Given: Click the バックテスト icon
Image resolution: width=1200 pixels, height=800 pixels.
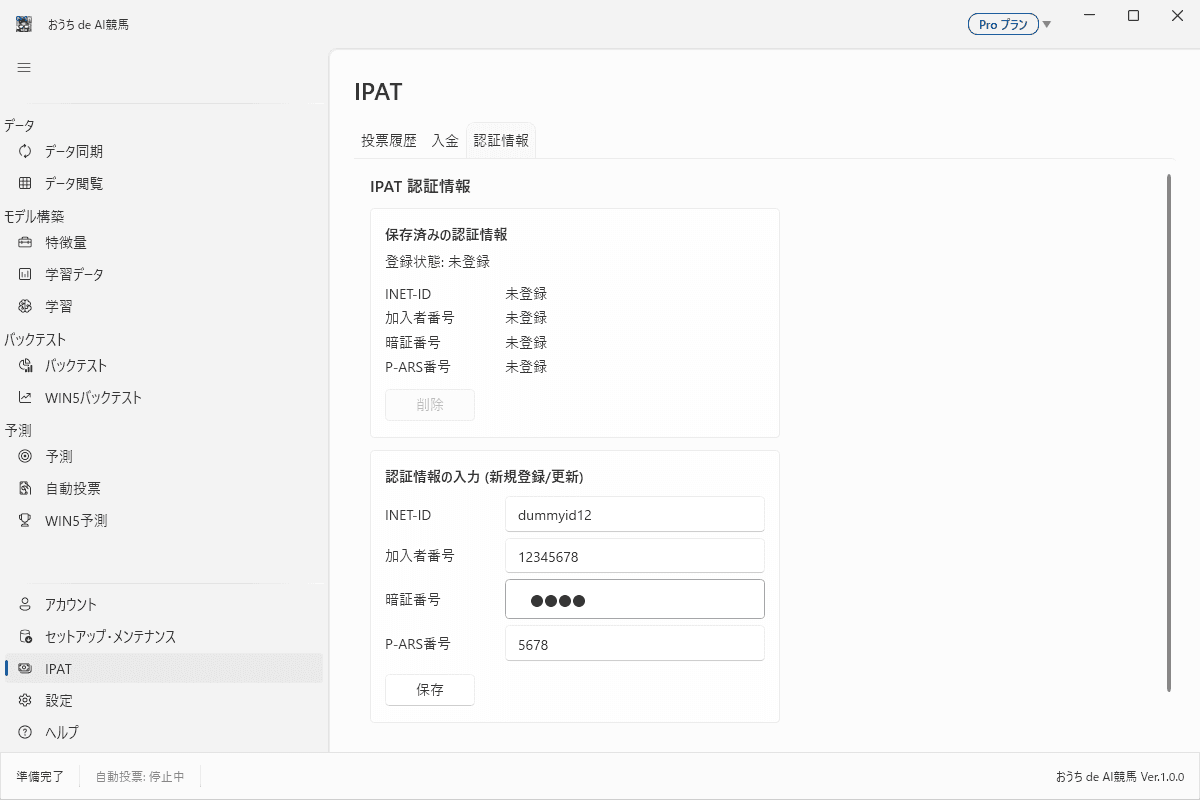Looking at the screenshot, I should pos(25,366).
